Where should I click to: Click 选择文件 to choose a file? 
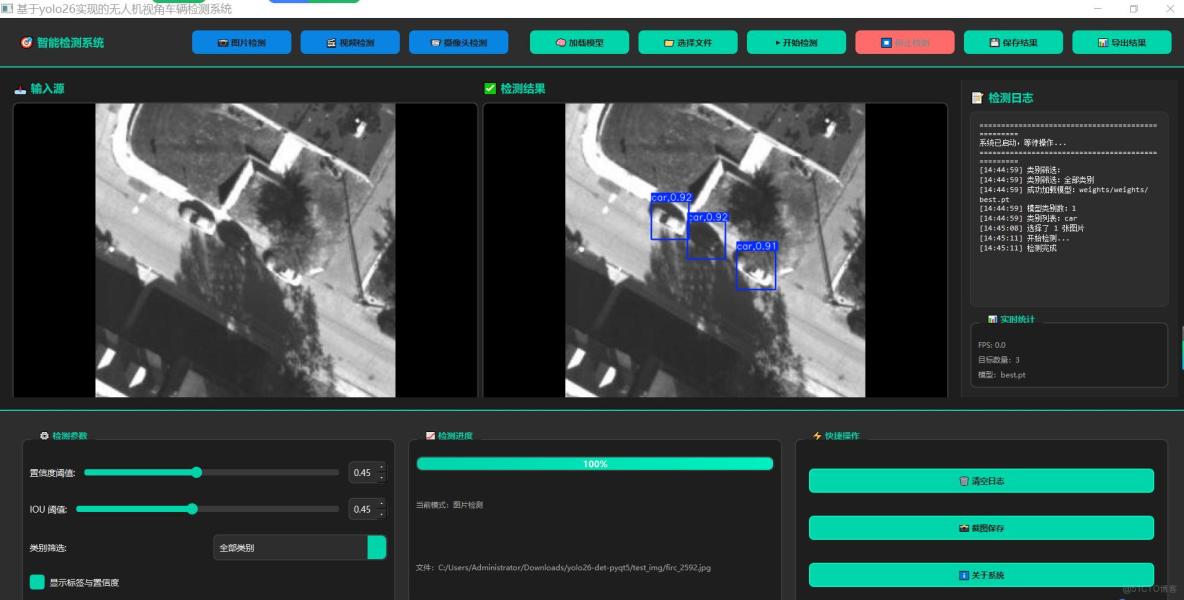(x=687, y=43)
